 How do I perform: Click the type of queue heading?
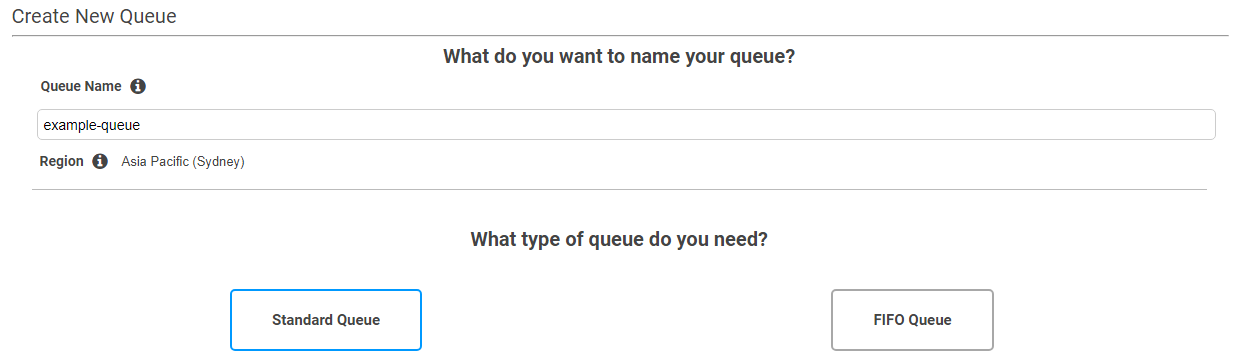tap(619, 240)
